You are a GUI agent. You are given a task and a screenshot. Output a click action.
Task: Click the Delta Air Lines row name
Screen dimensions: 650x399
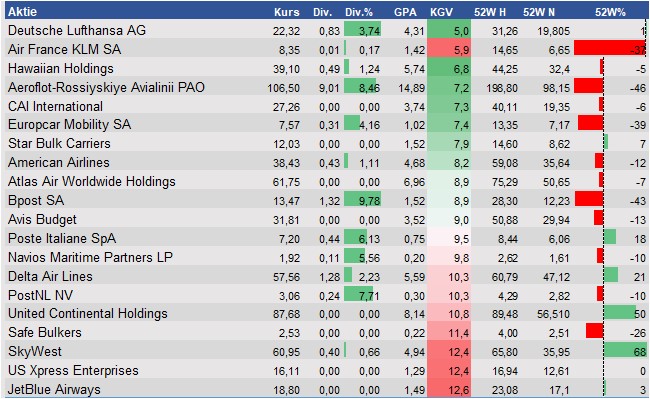click(x=50, y=276)
